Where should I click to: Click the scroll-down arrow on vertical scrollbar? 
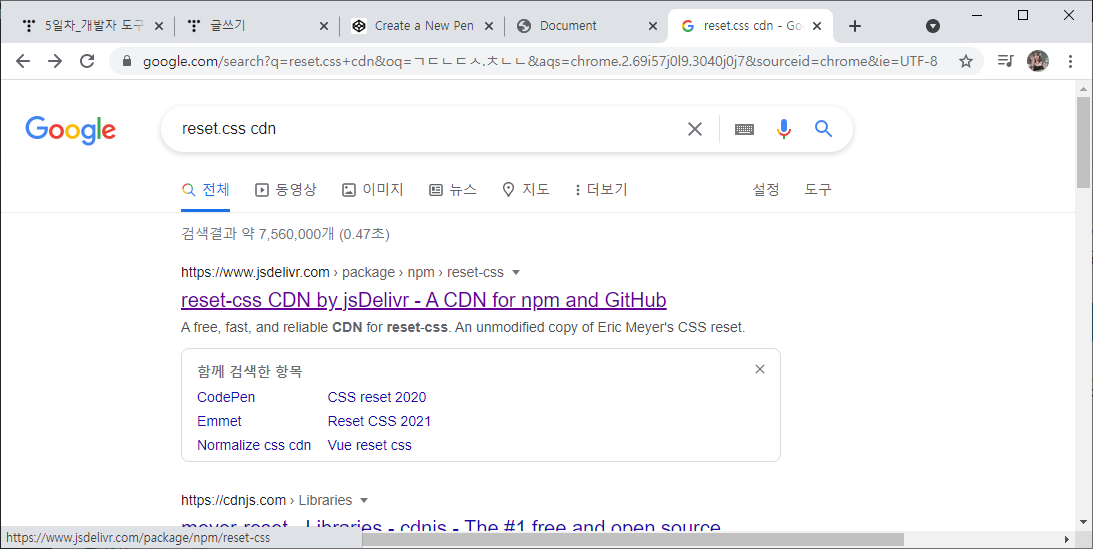pyautogui.click(x=1083, y=521)
